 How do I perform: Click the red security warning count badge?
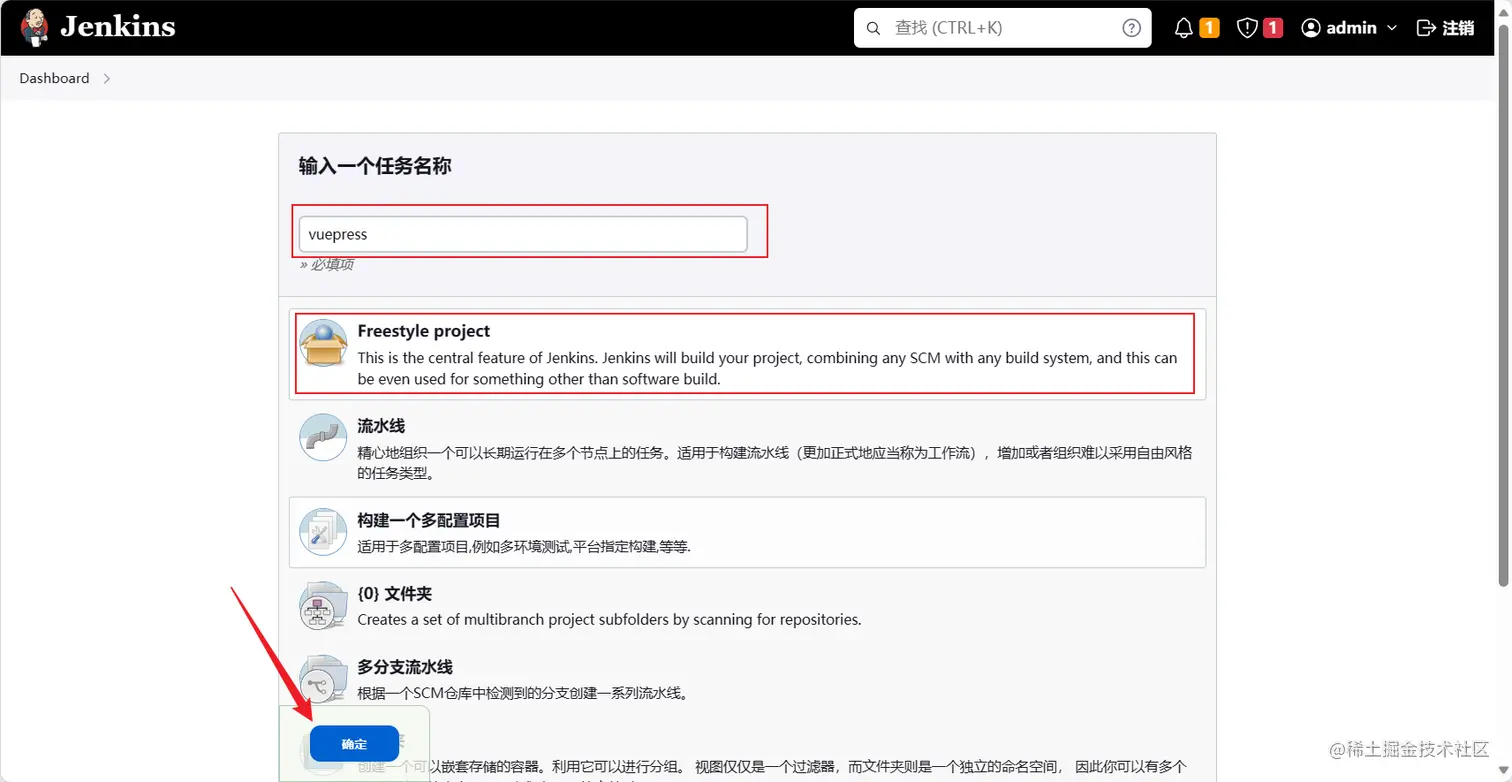tap(1273, 28)
